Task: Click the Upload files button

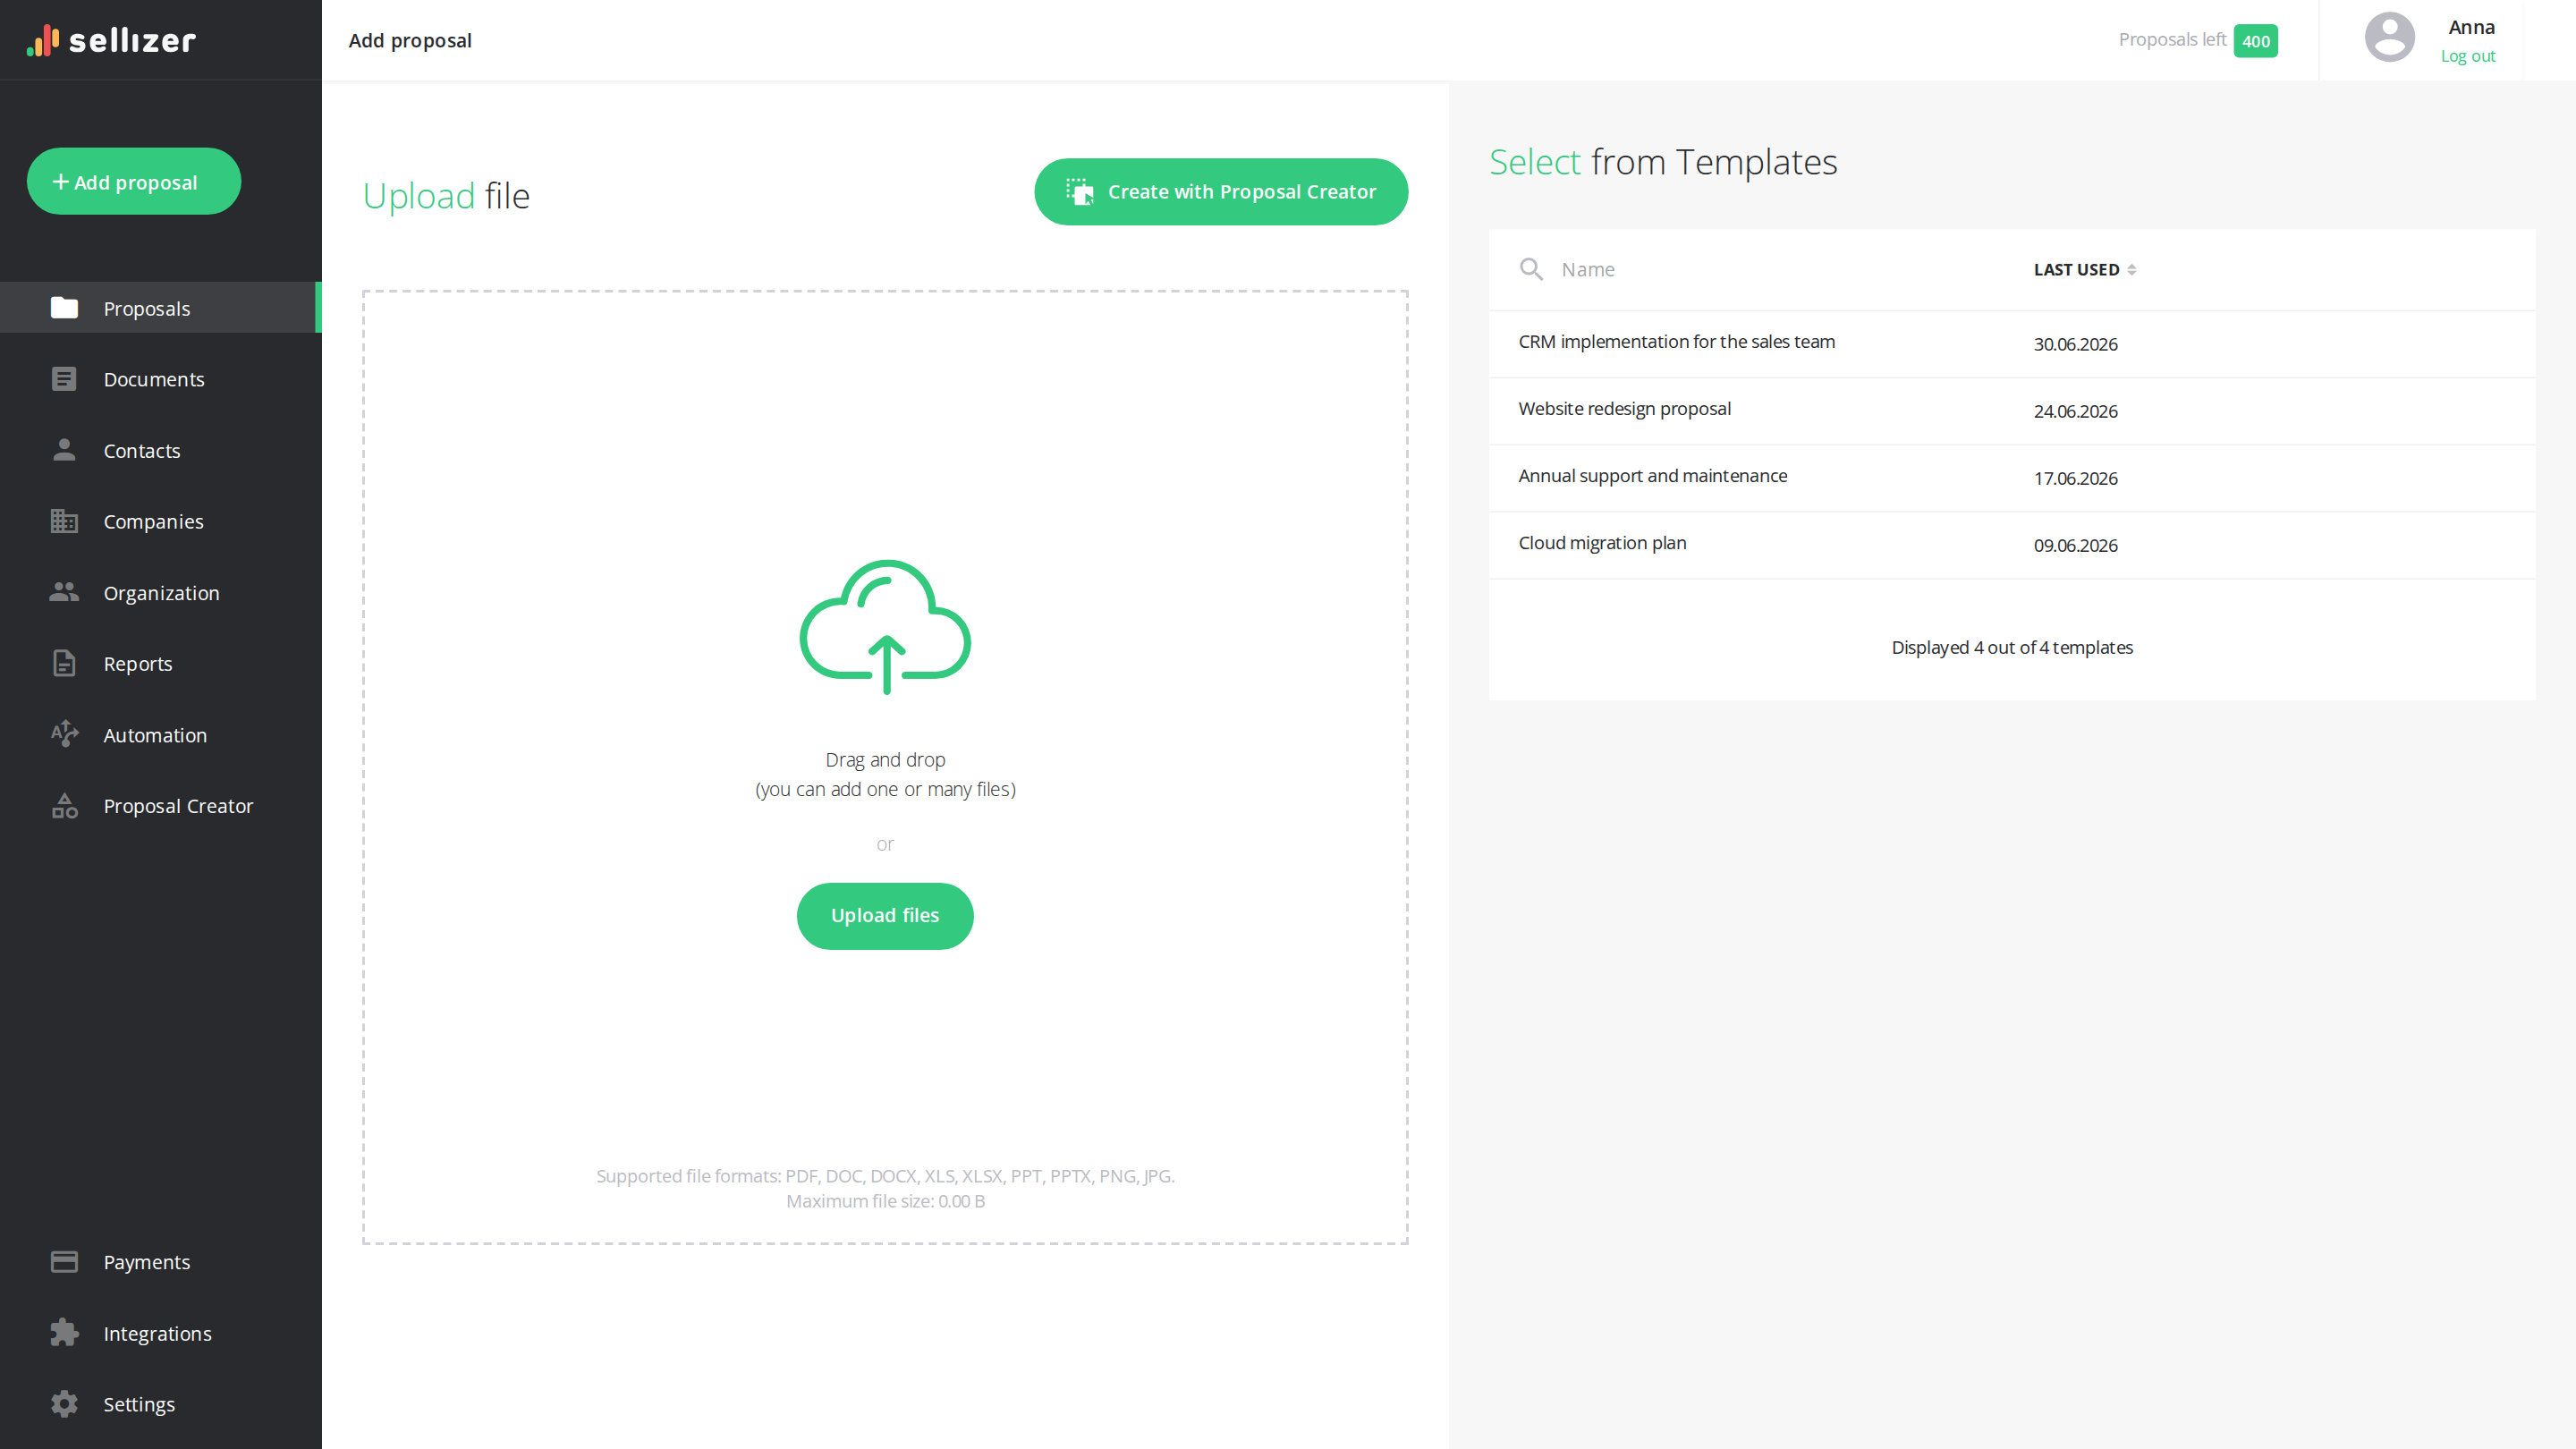Action: [885, 916]
